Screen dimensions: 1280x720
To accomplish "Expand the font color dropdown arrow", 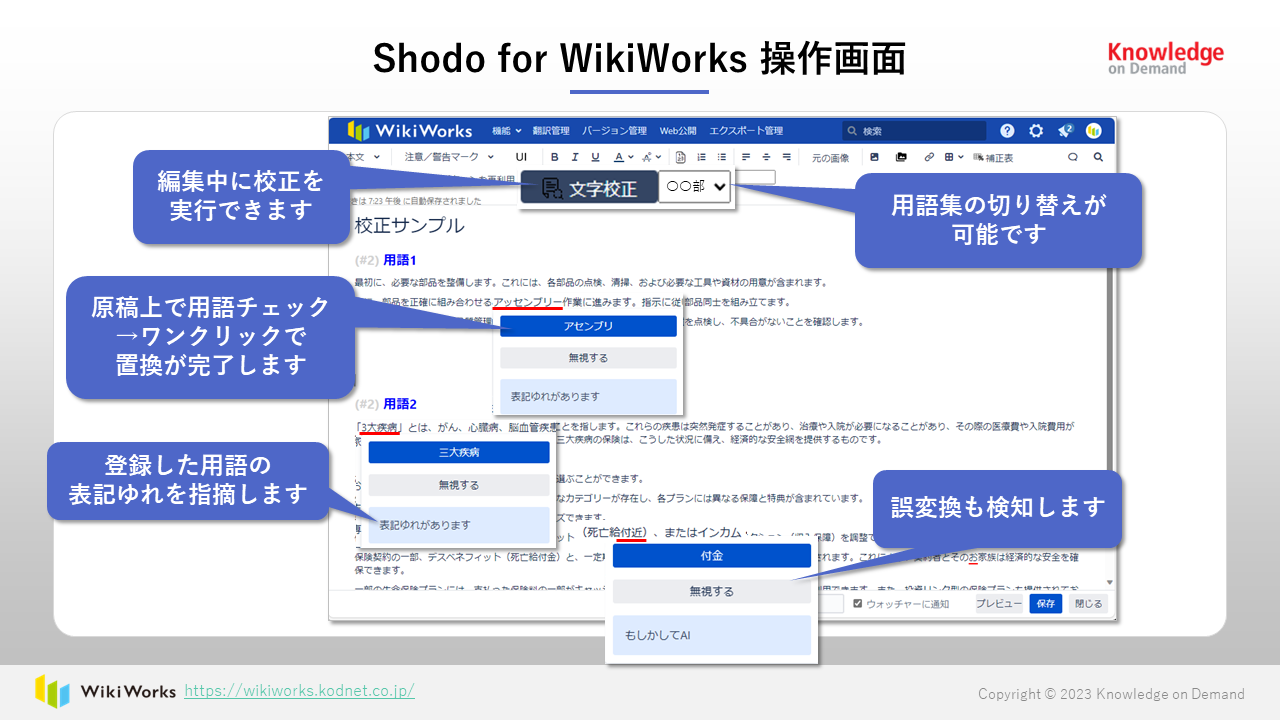I will (631, 157).
